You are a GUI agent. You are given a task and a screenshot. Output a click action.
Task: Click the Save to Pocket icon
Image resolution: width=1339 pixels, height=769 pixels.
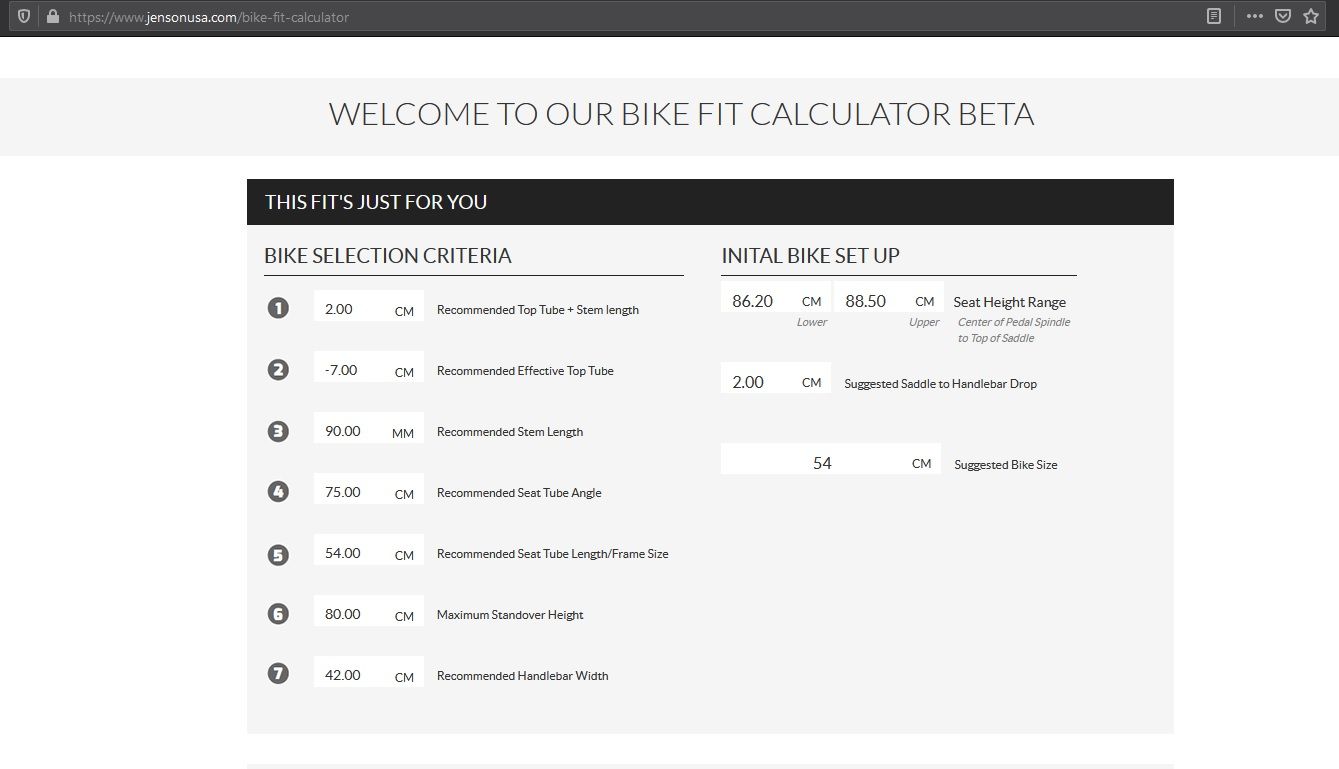(x=1282, y=17)
